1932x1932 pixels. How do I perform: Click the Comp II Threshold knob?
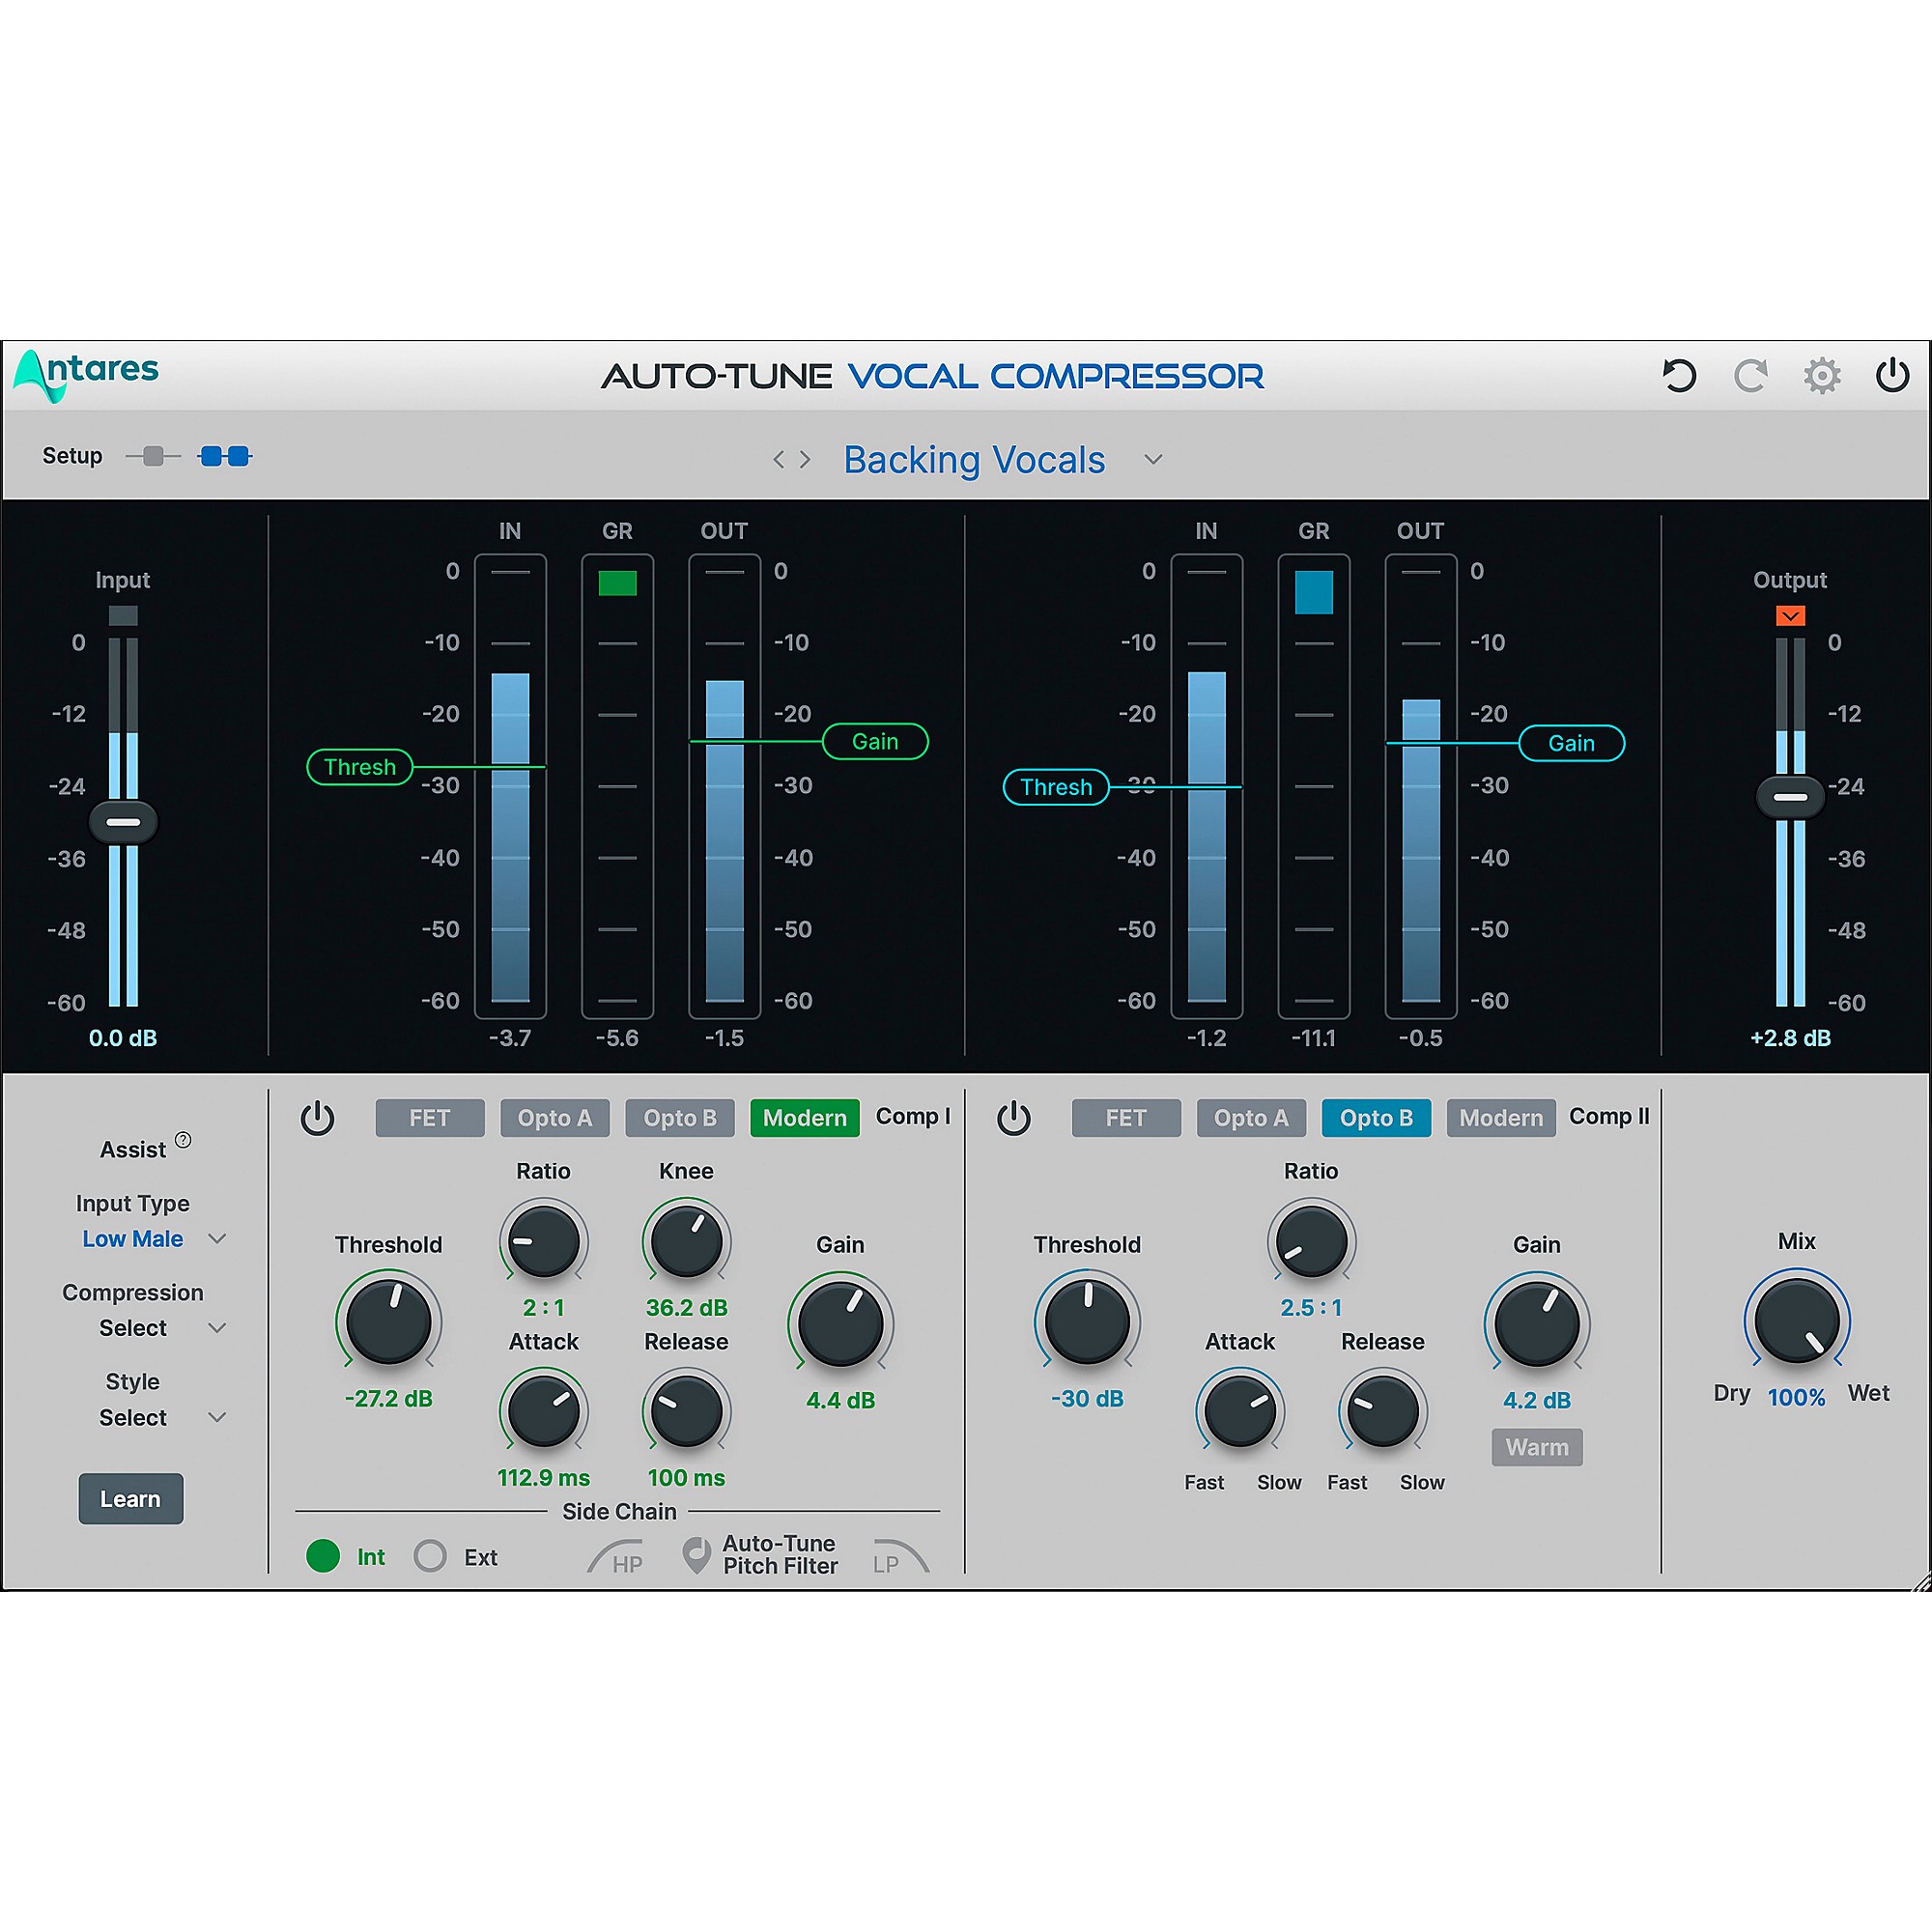click(x=1087, y=1321)
